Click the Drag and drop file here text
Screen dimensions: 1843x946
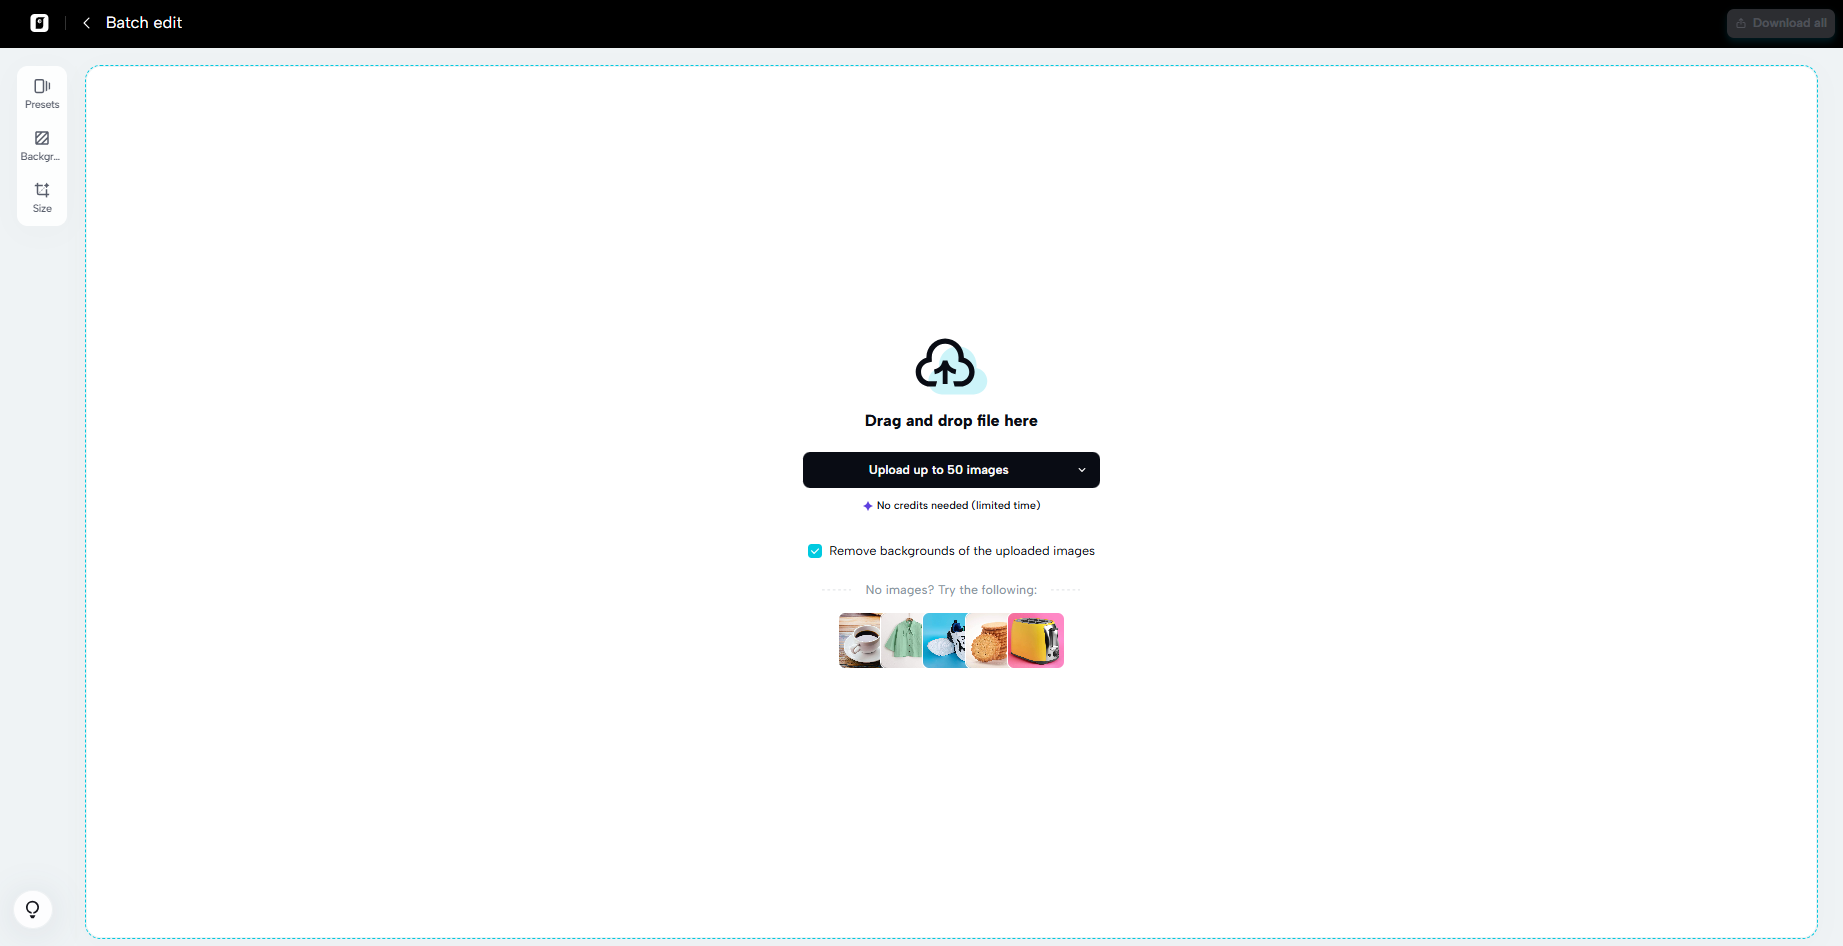(x=951, y=421)
